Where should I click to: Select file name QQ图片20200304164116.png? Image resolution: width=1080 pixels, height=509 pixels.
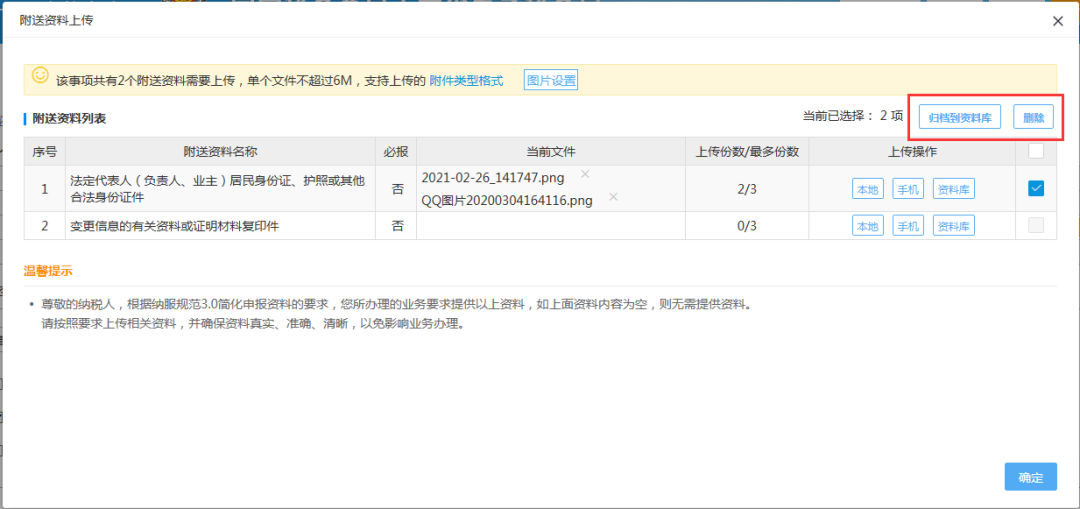click(507, 201)
